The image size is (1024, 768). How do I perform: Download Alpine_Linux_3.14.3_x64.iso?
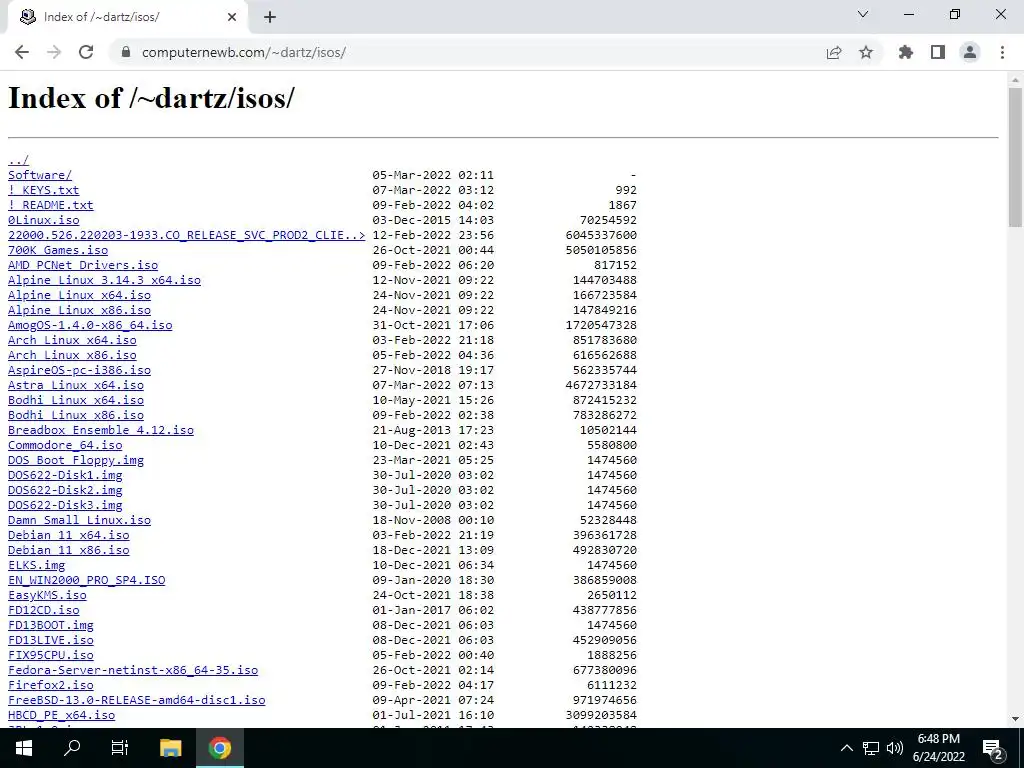(x=104, y=280)
